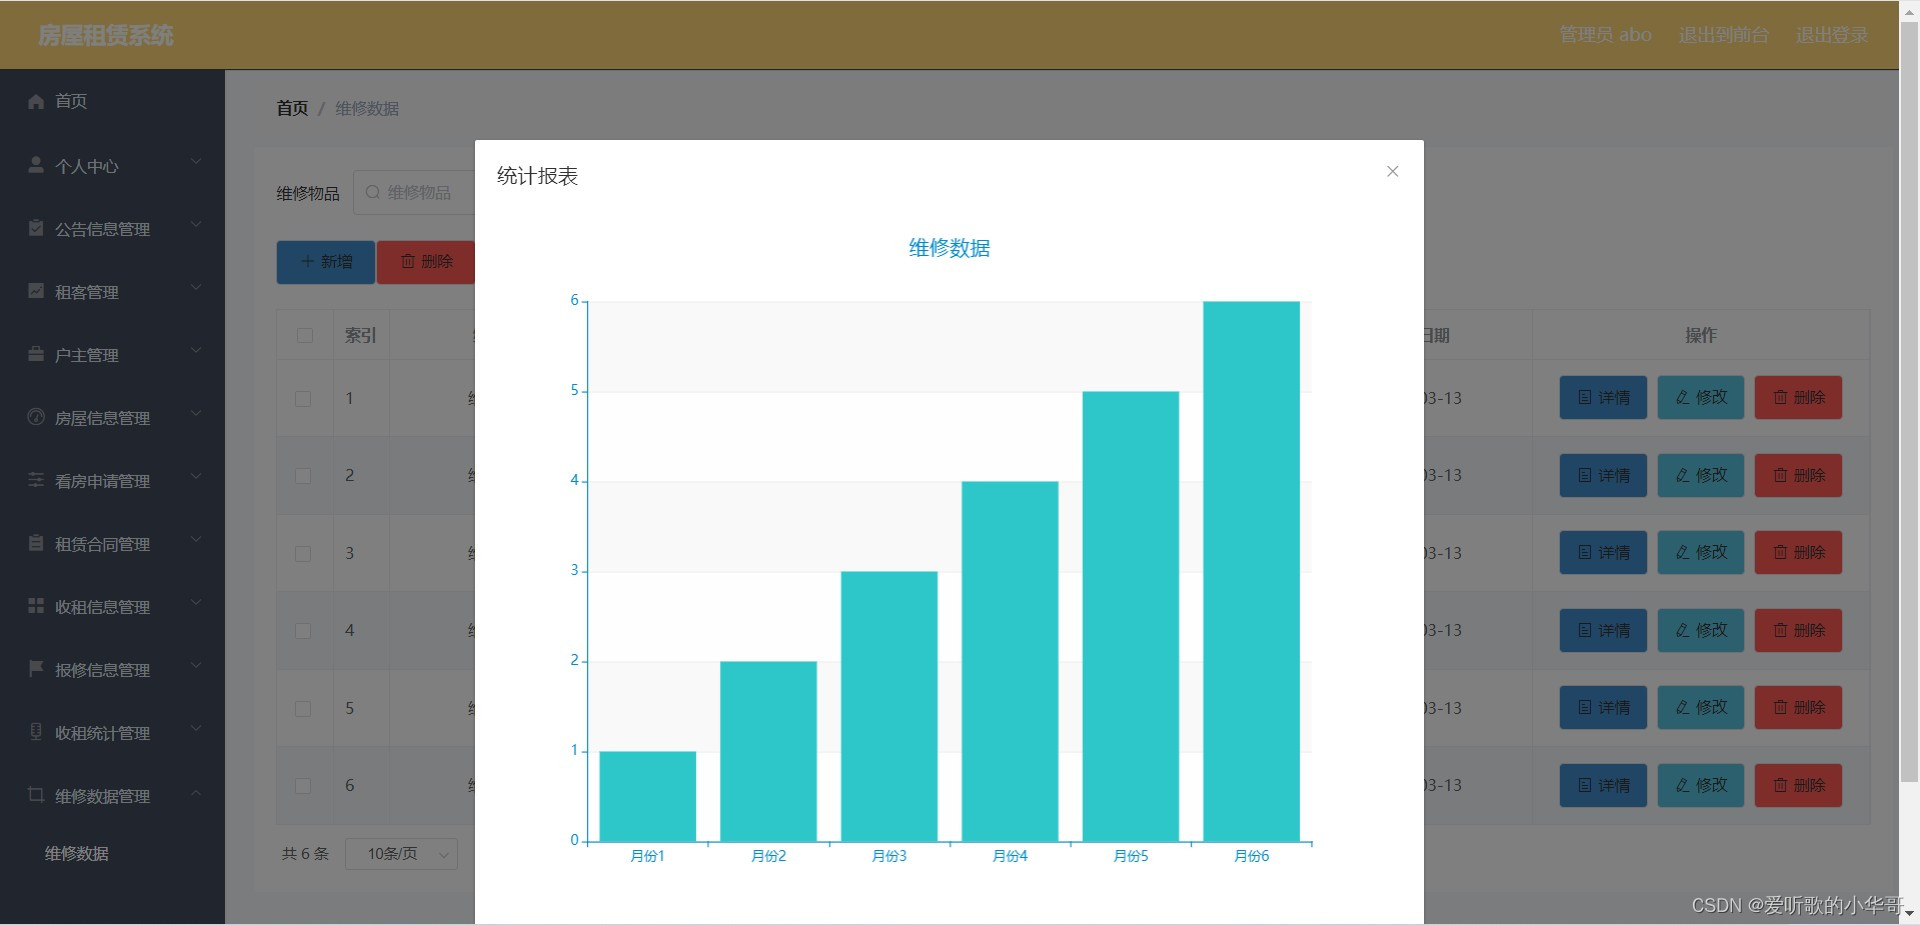1920x925 pixels.
Task: Click the 租赁合同管理 document icon
Action: coord(36,543)
